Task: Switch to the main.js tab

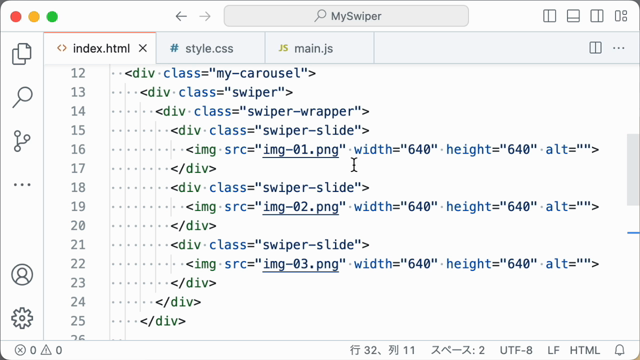Action: [306, 49]
